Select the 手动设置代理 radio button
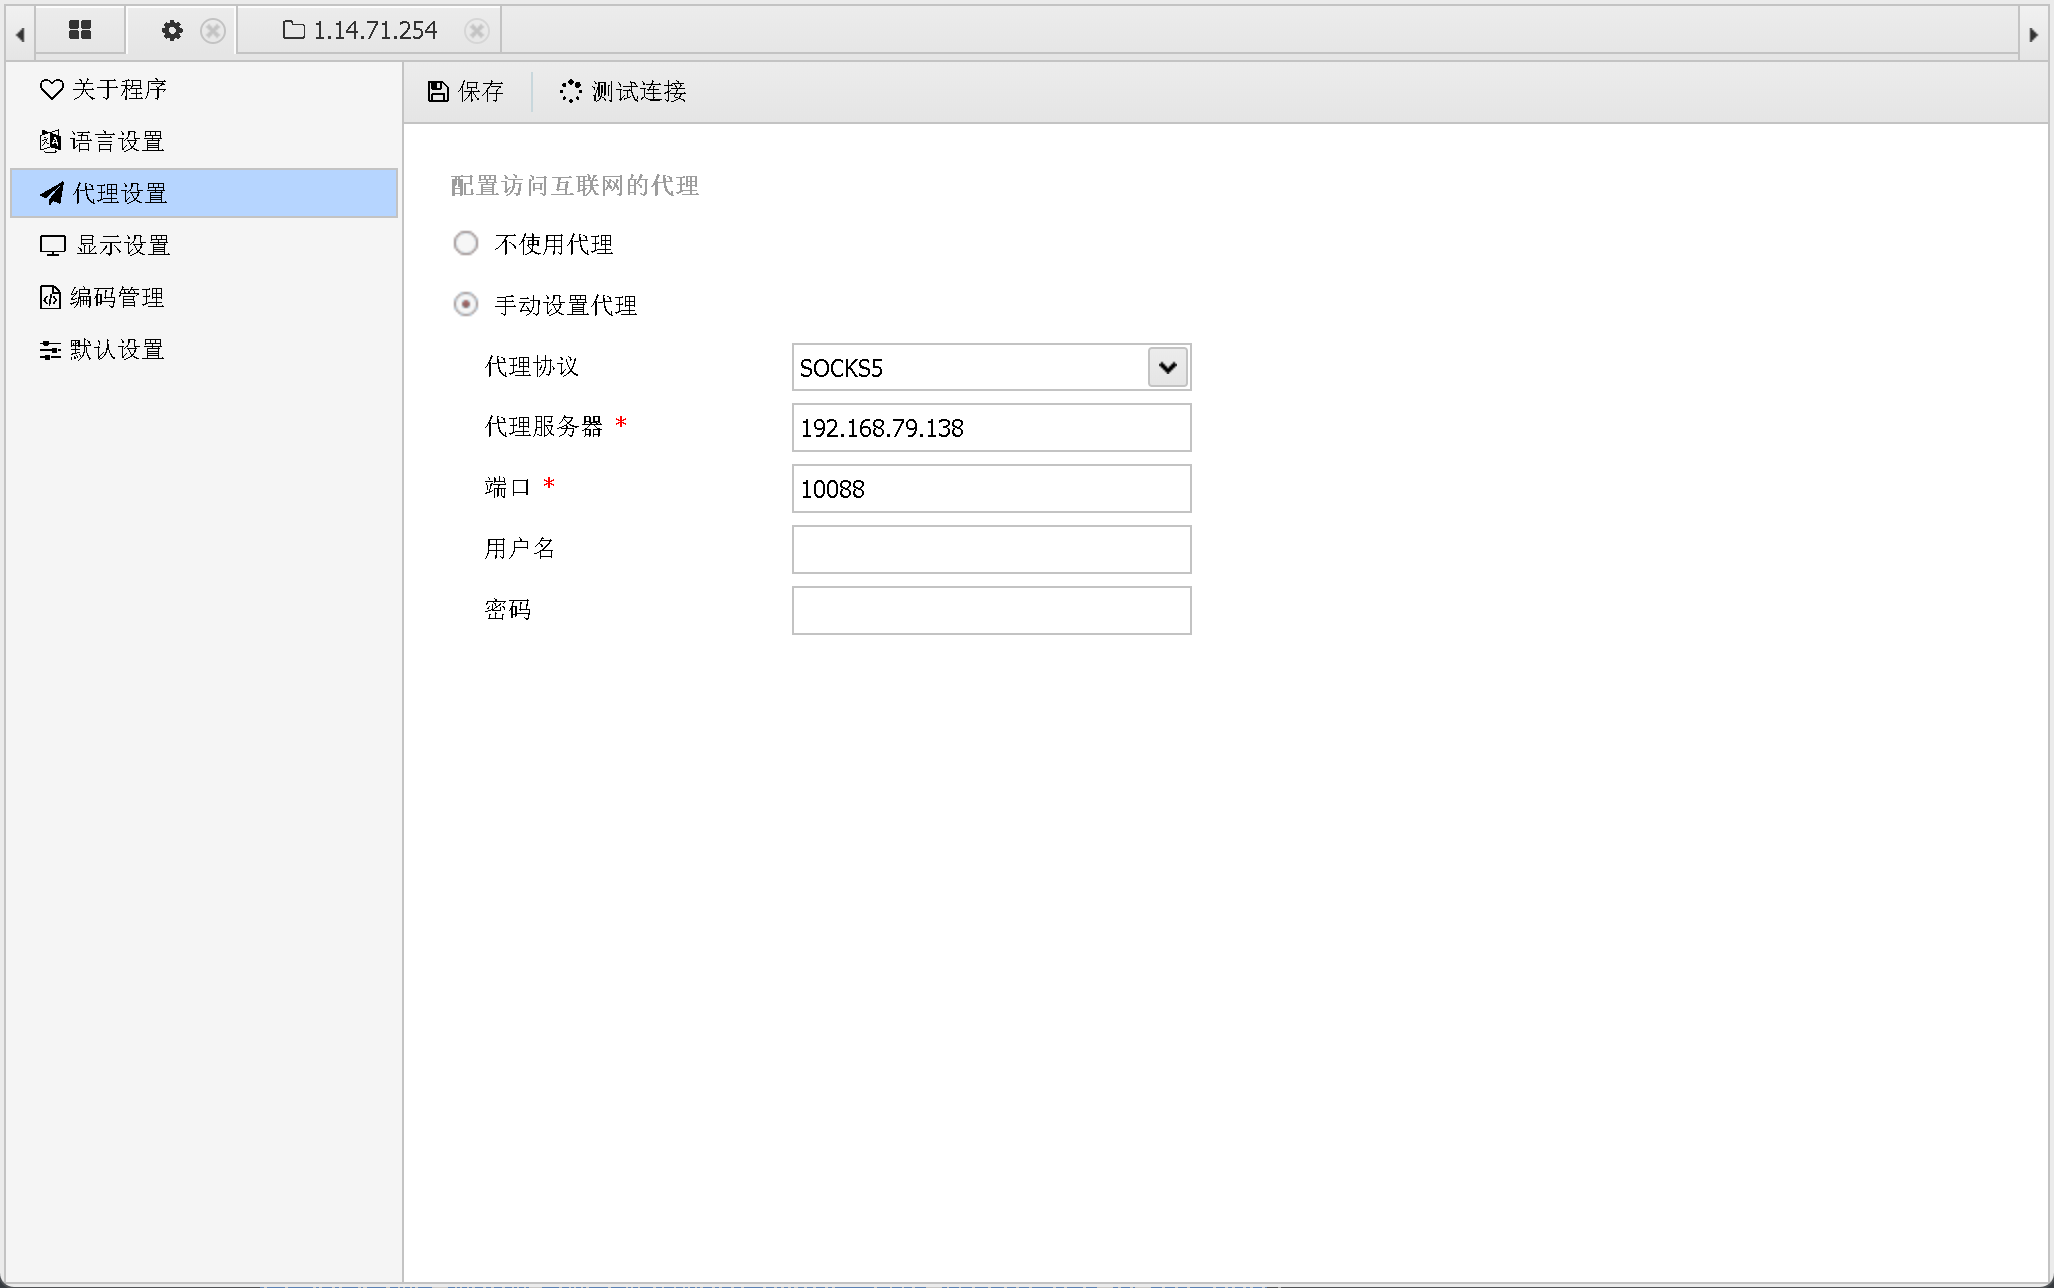The width and height of the screenshot is (2054, 1288). (x=466, y=305)
